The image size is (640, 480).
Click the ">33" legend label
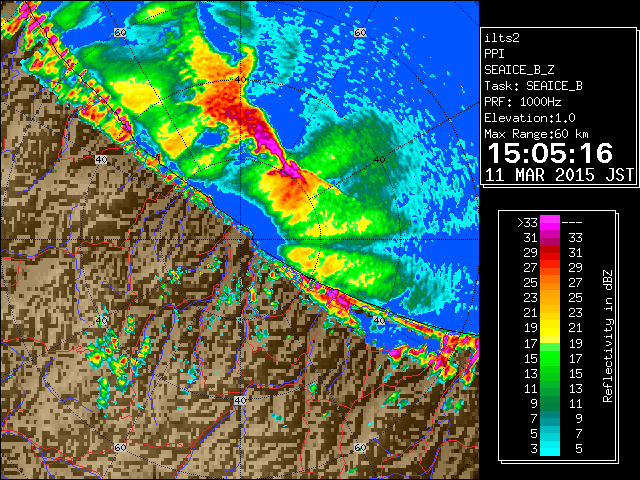click(x=527, y=223)
